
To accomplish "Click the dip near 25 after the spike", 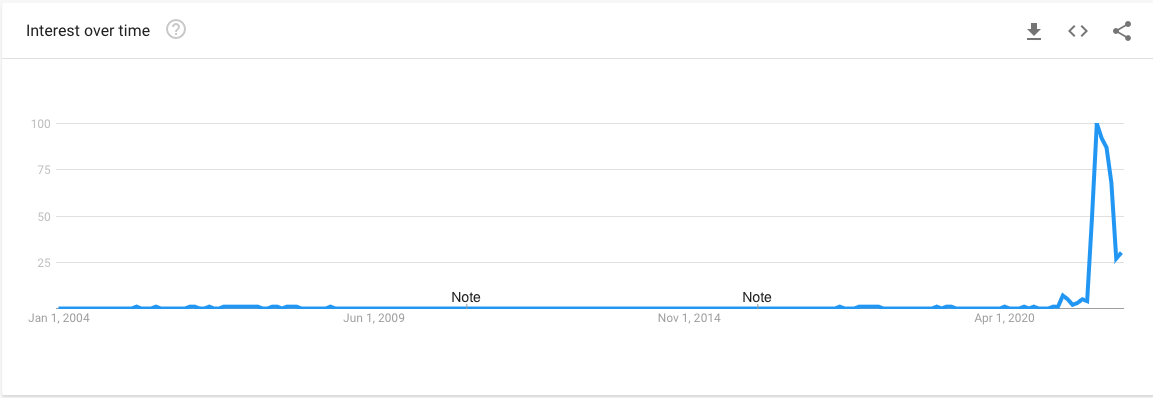I will click(x=1117, y=260).
